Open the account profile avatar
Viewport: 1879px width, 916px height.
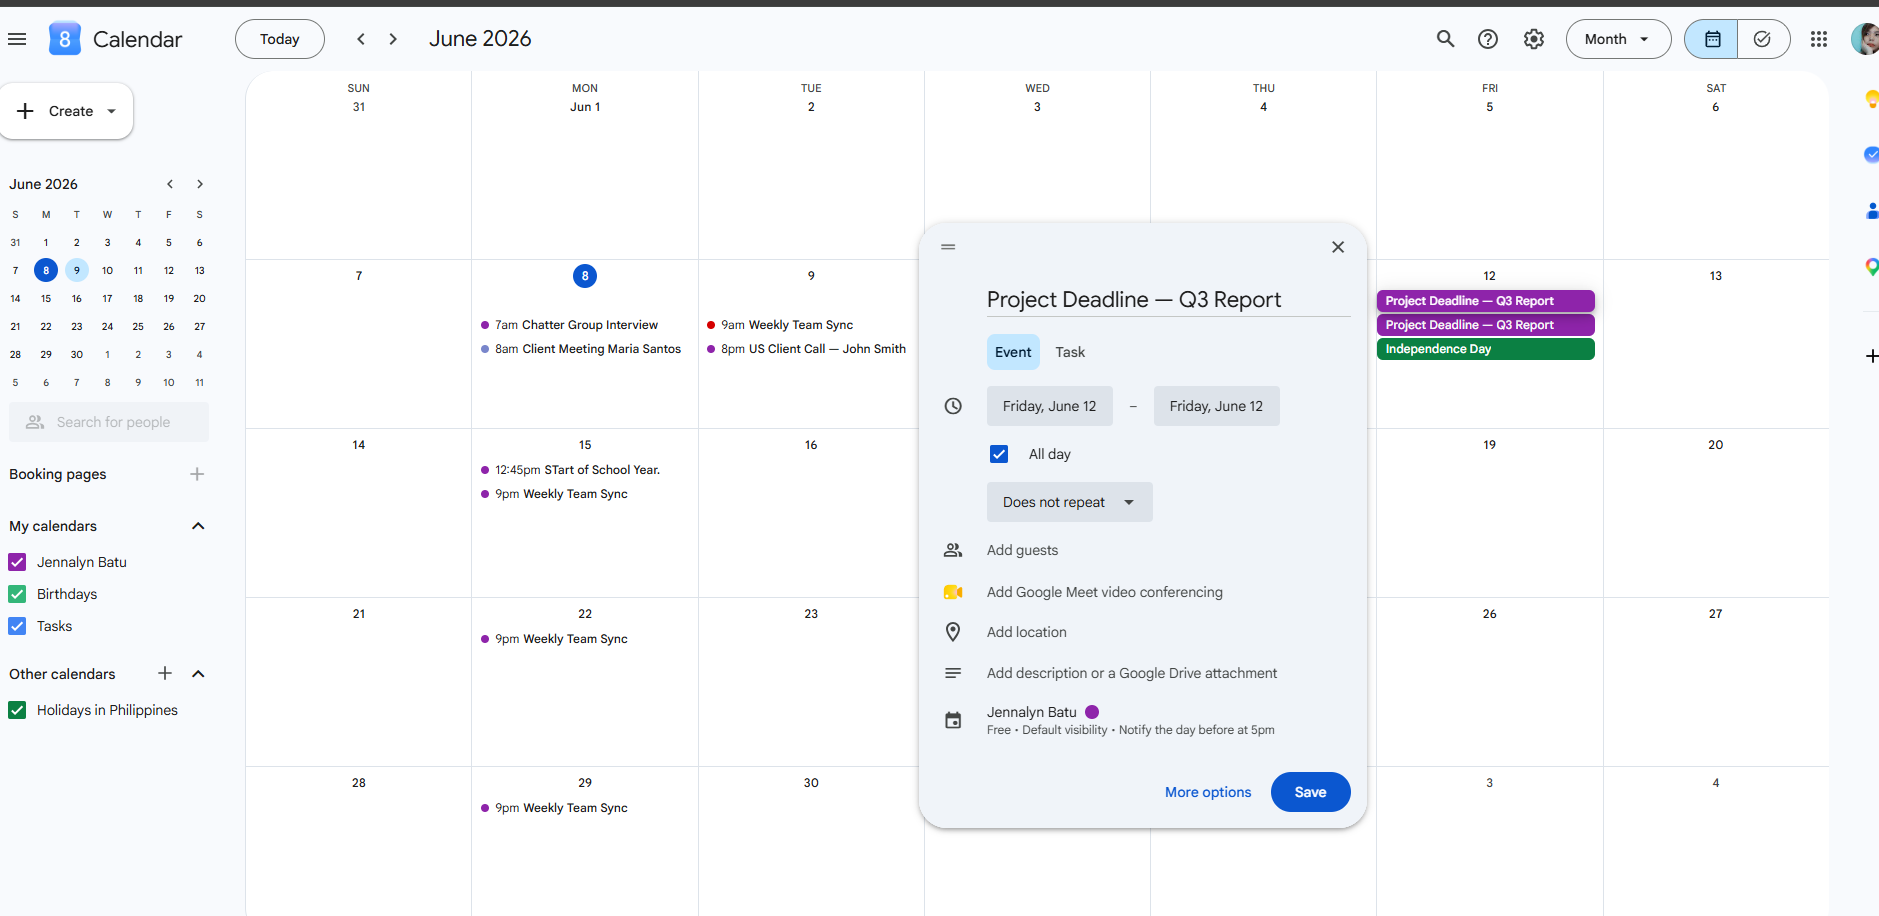pyautogui.click(x=1865, y=39)
